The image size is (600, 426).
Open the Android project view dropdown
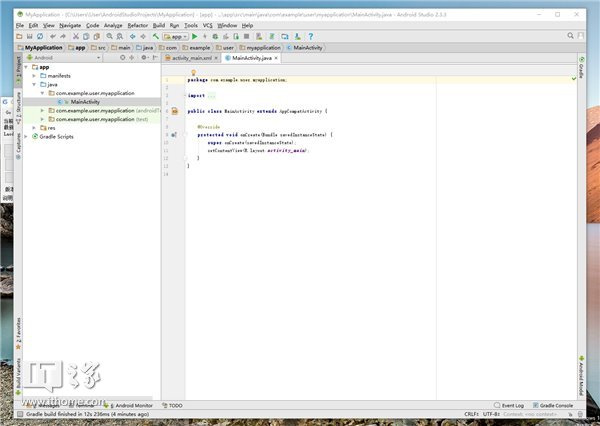coord(45,58)
